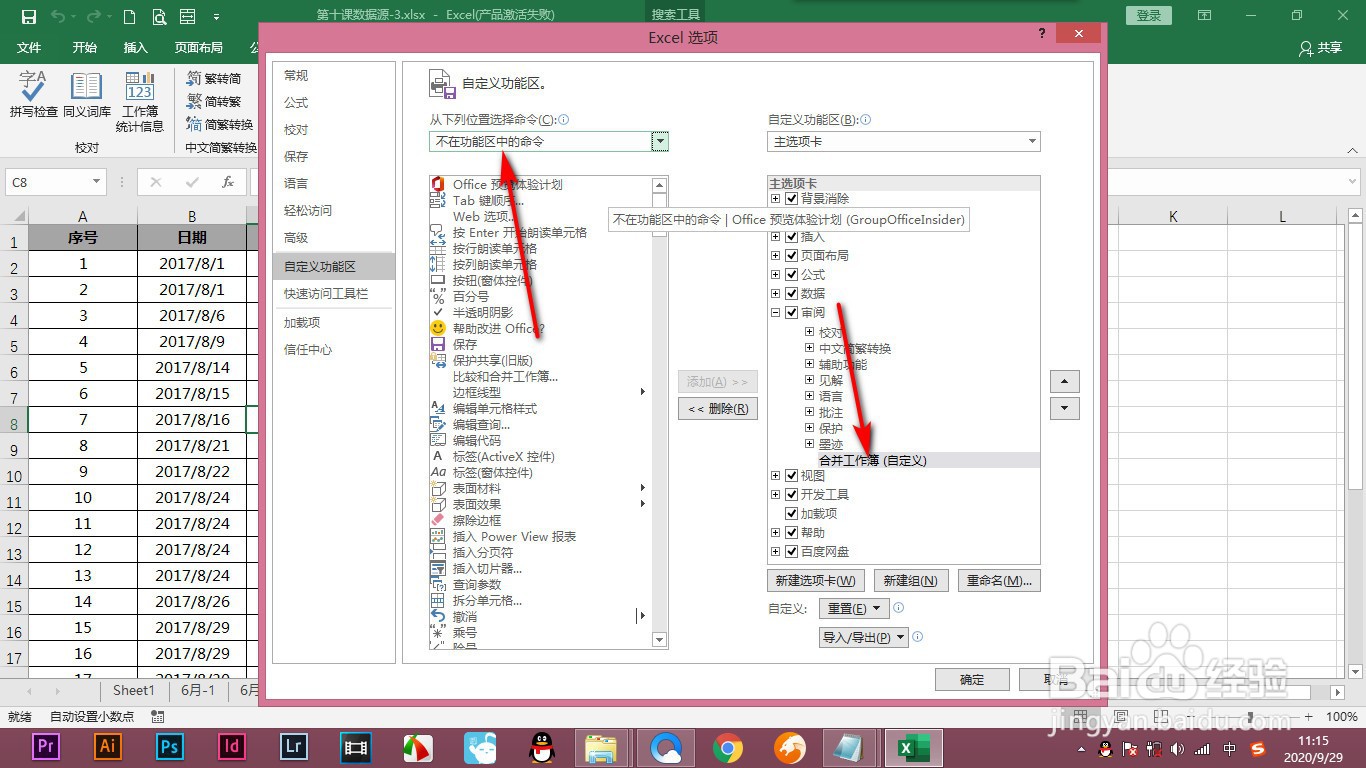Click info icon next to 导入/导出 button
Viewport: 1366px width, 768px height.
918,636
